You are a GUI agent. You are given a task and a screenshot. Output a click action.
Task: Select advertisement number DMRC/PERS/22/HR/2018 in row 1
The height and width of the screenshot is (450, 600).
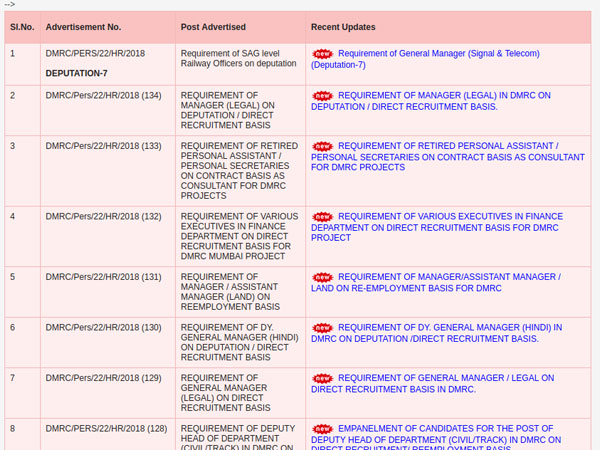pyautogui.click(x=95, y=54)
